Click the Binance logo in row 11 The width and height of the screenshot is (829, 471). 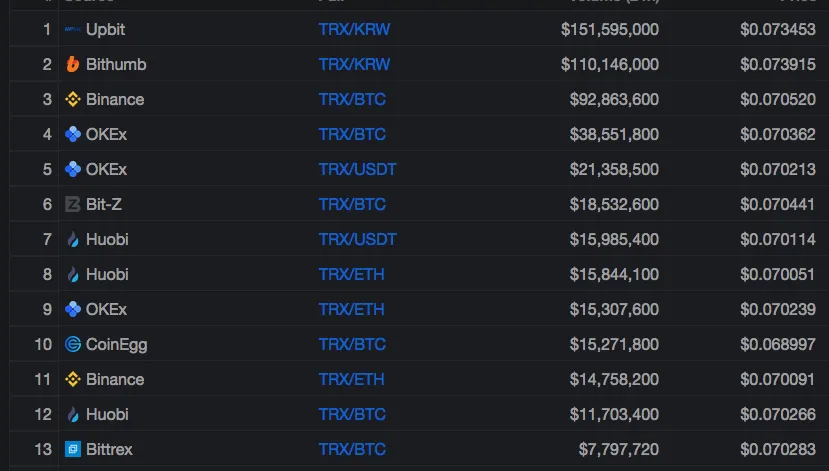point(72,379)
